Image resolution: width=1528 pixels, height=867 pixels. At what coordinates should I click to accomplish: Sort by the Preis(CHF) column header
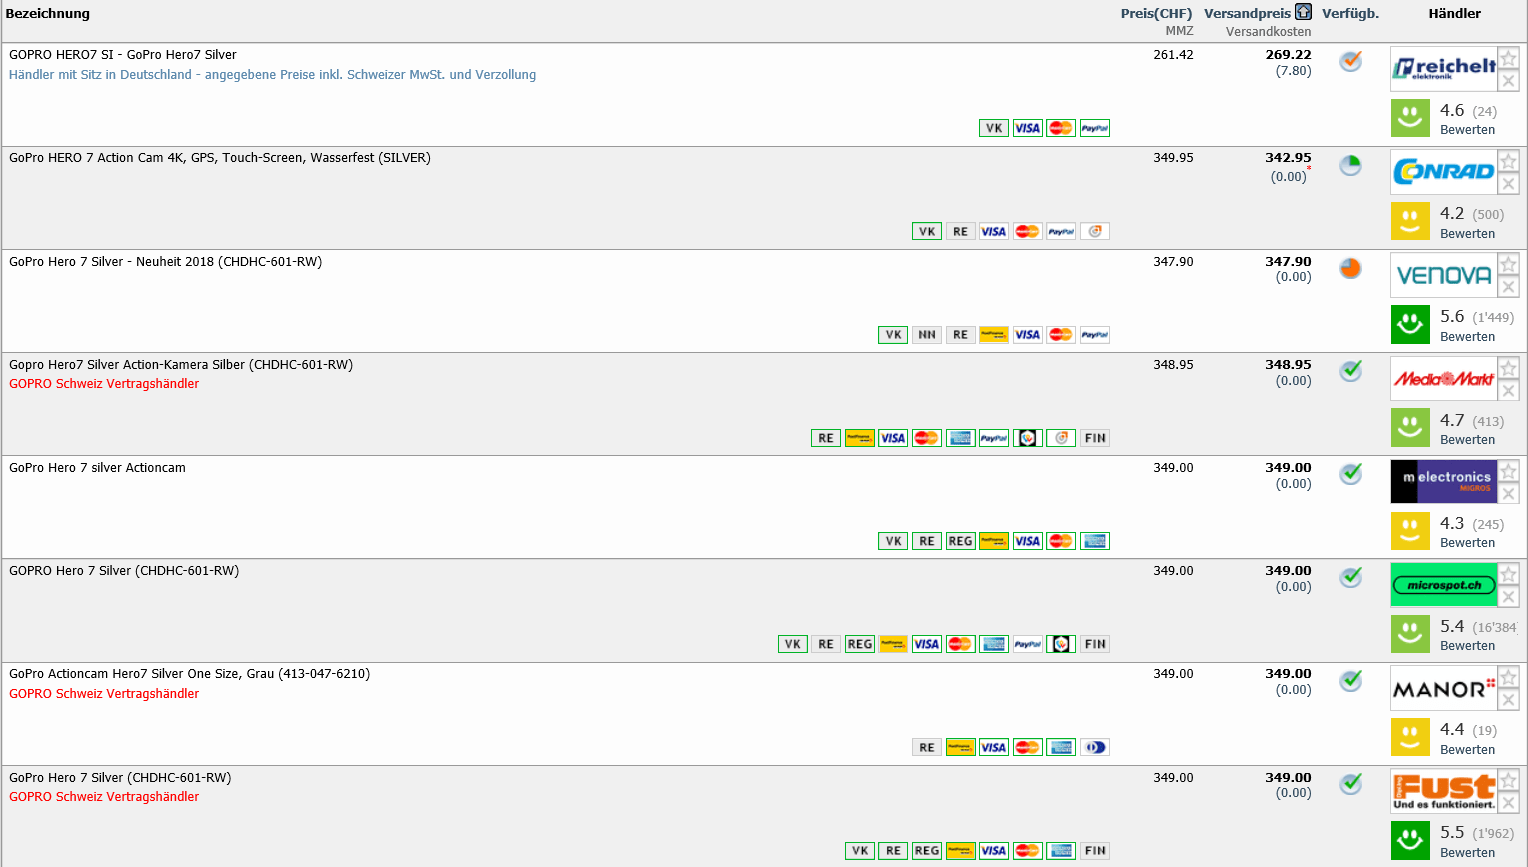pos(1156,13)
